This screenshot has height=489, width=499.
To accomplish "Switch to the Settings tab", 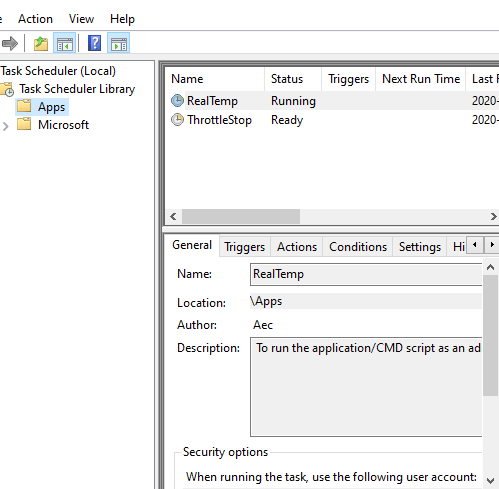I will [420, 247].
